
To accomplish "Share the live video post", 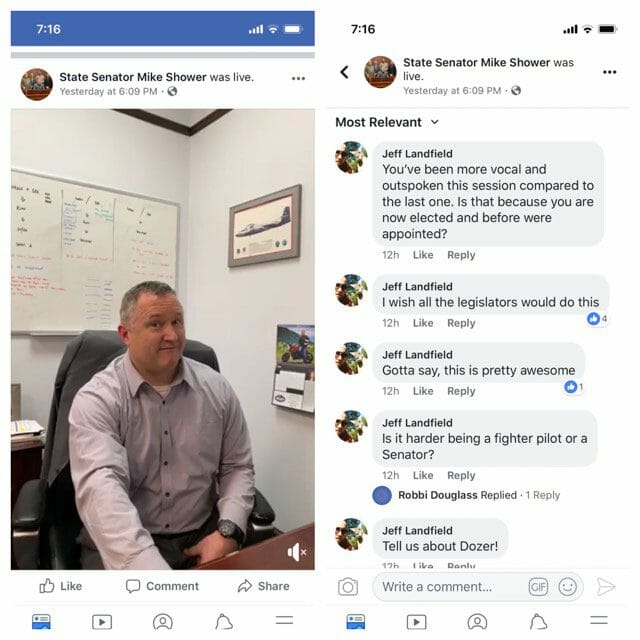I will [x=263, y=586].
